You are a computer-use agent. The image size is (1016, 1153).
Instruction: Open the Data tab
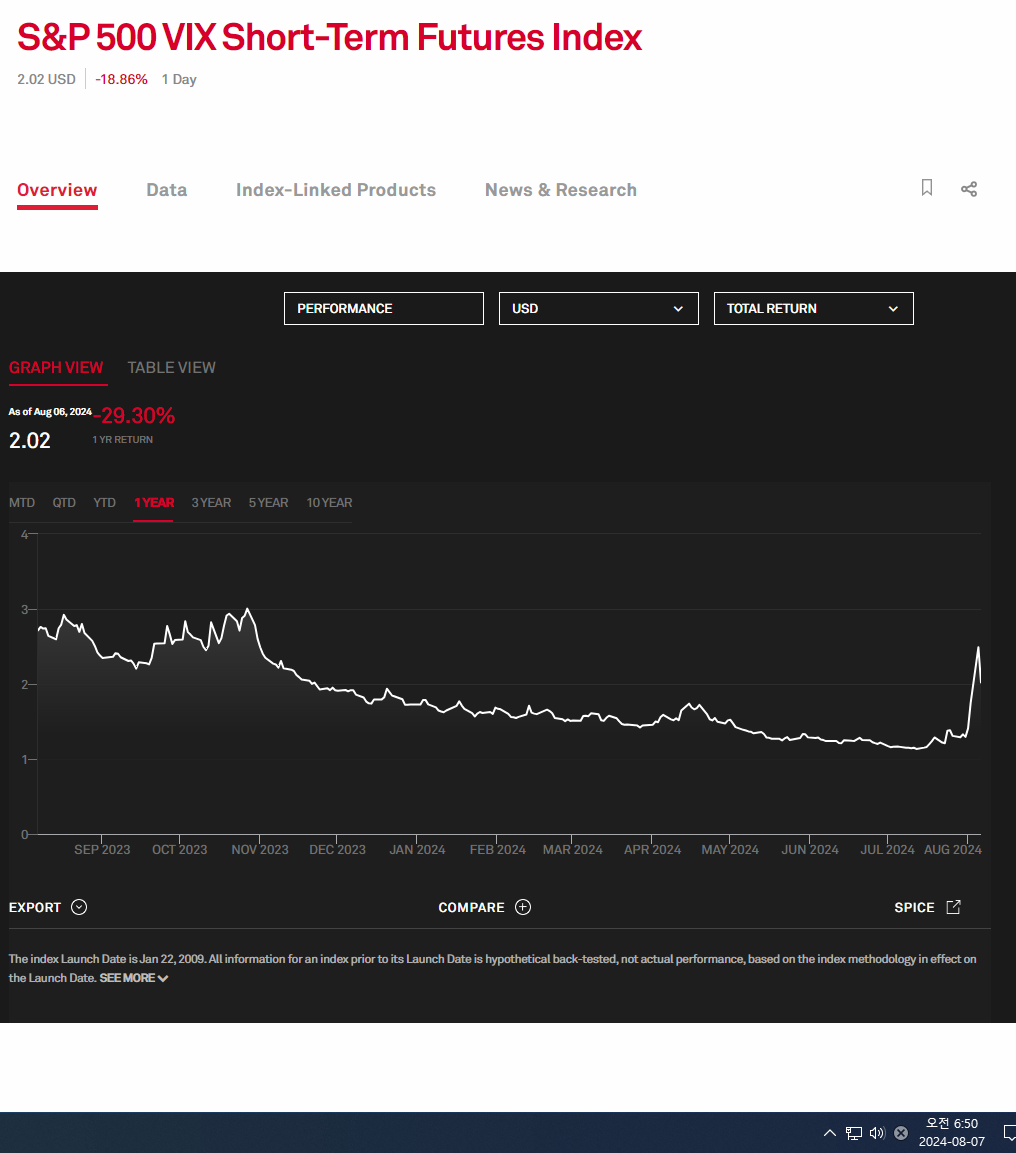[167, 190]
